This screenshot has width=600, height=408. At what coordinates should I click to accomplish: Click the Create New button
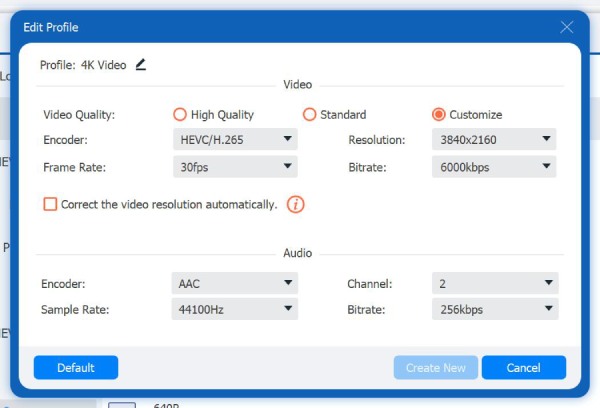click(x=435, y=367)
